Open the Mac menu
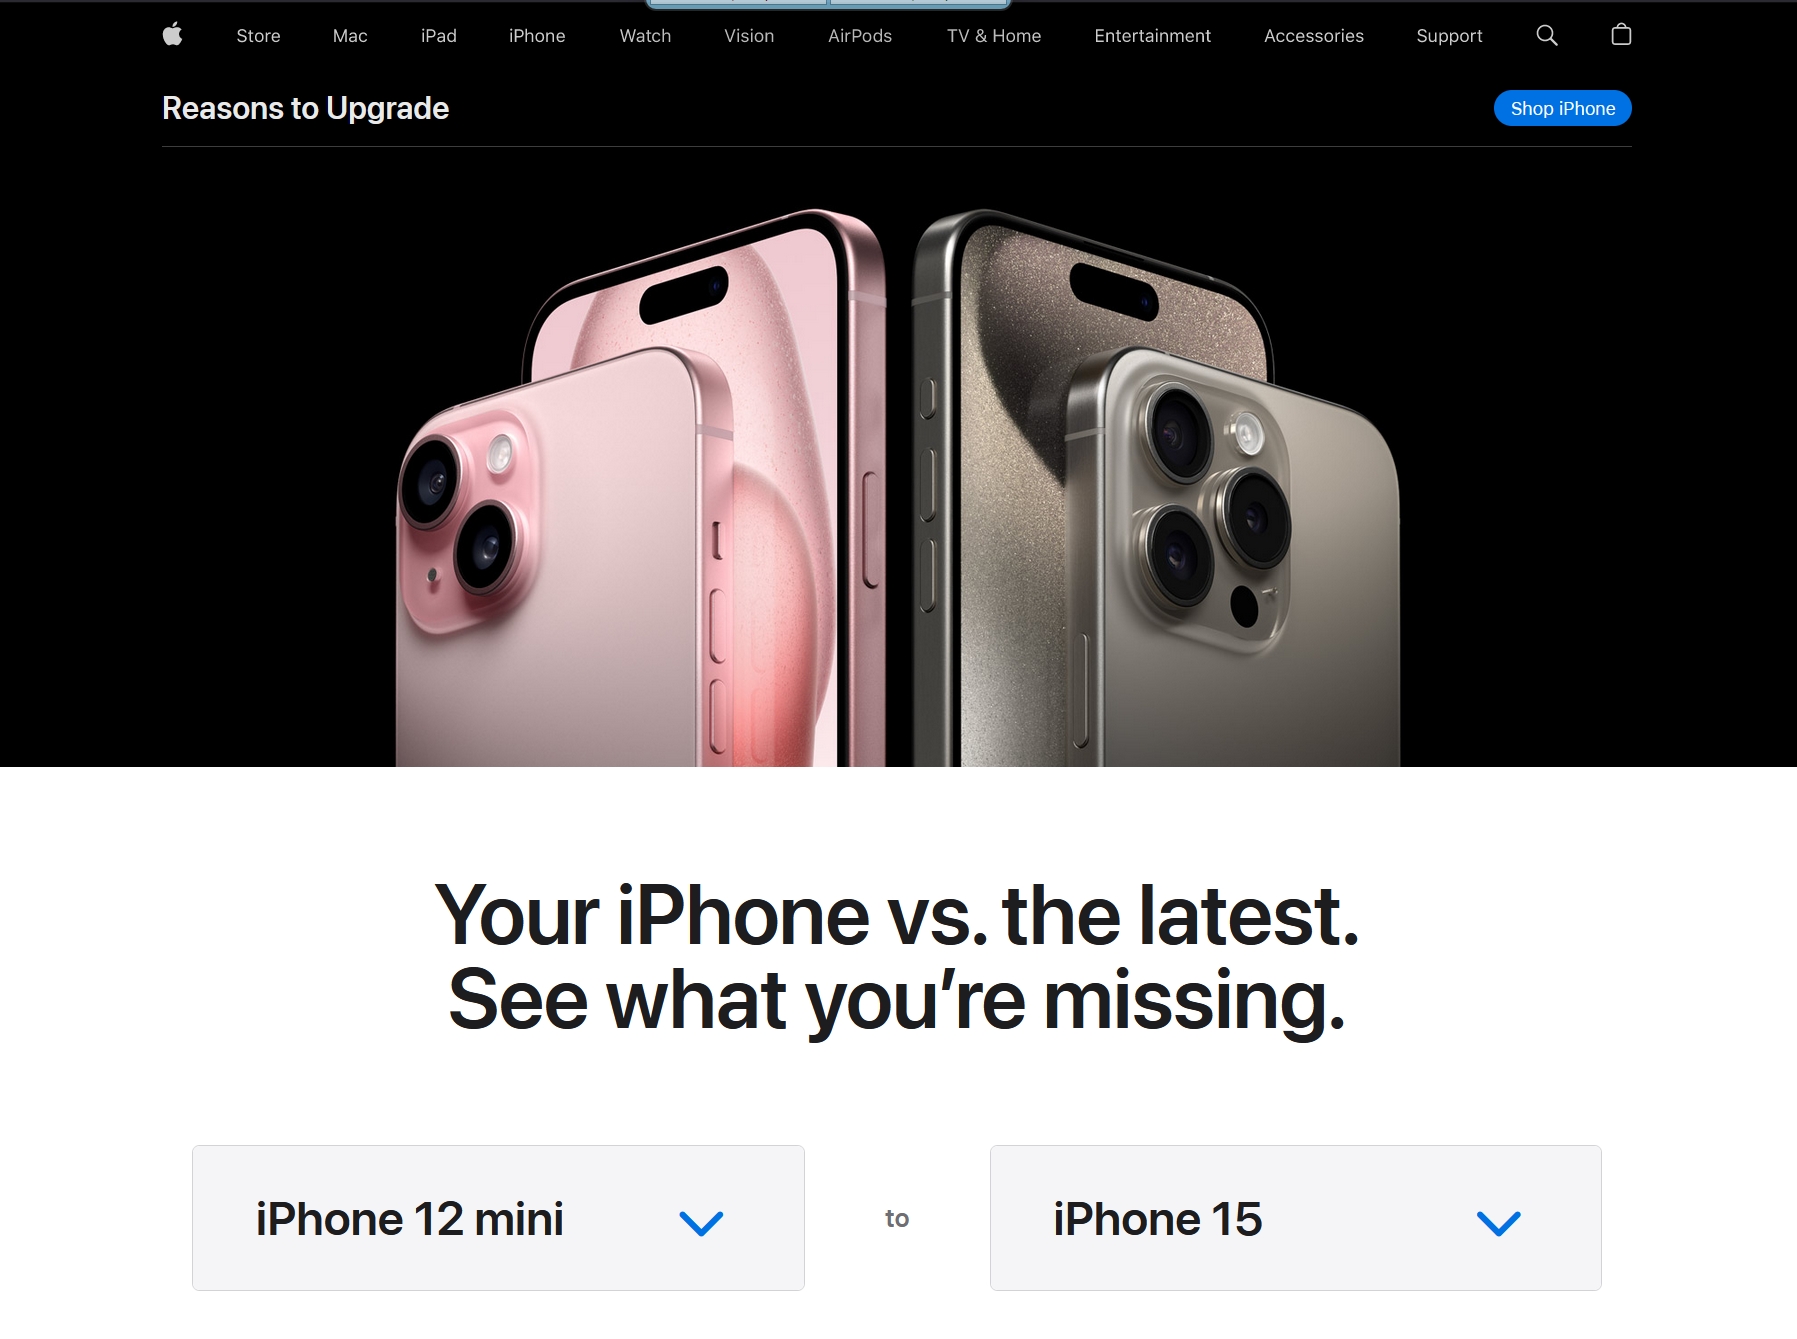This screenshot has width=1797, height=1339. pyautogui.click(x=350, y=36)
